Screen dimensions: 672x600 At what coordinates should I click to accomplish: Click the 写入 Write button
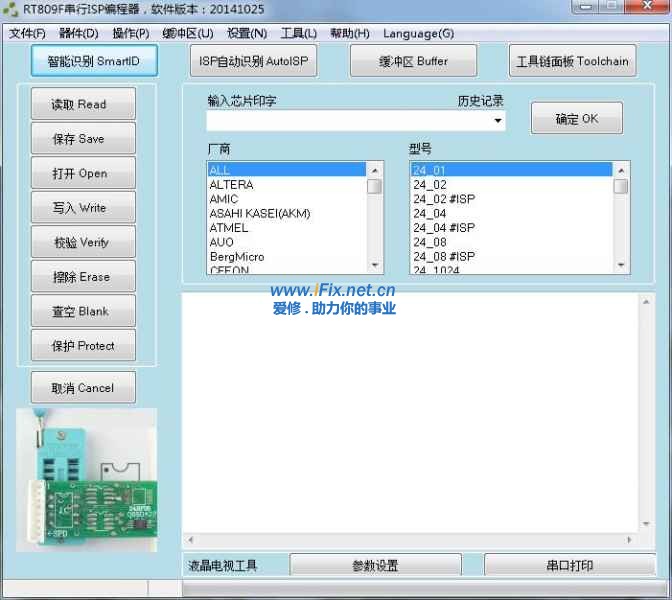point(83,207)
